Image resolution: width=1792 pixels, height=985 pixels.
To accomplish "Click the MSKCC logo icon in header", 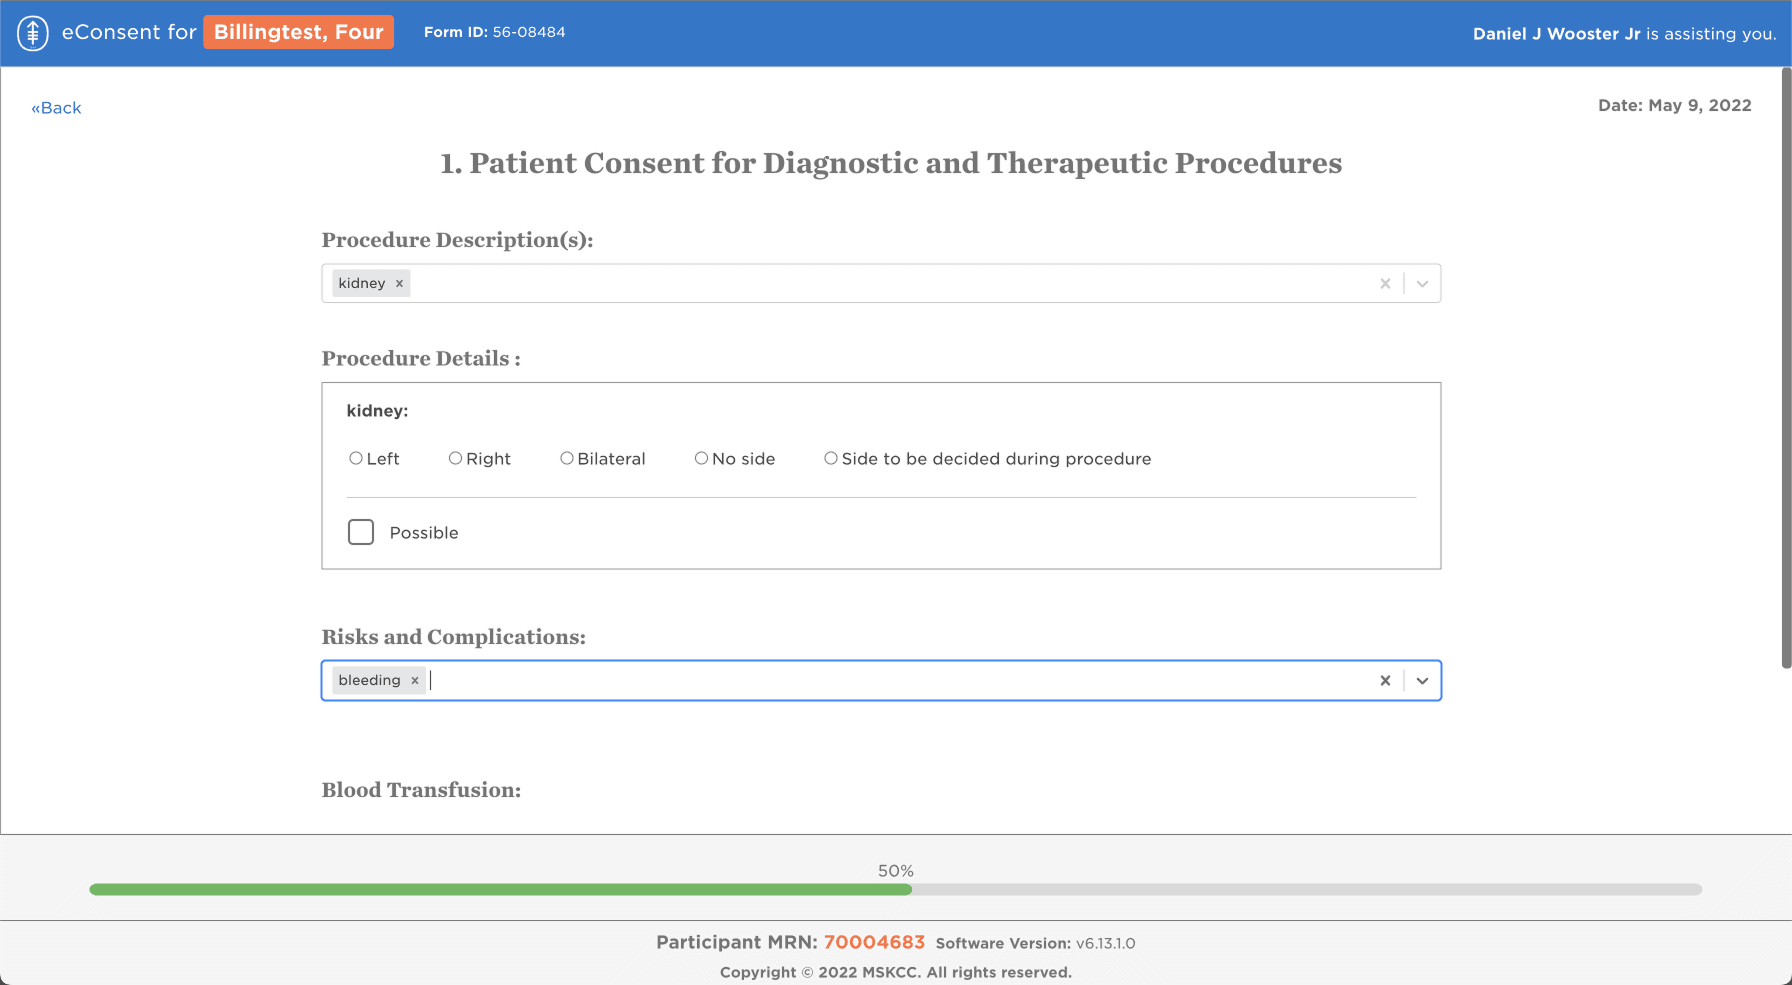I will click(x=33, y=33).
